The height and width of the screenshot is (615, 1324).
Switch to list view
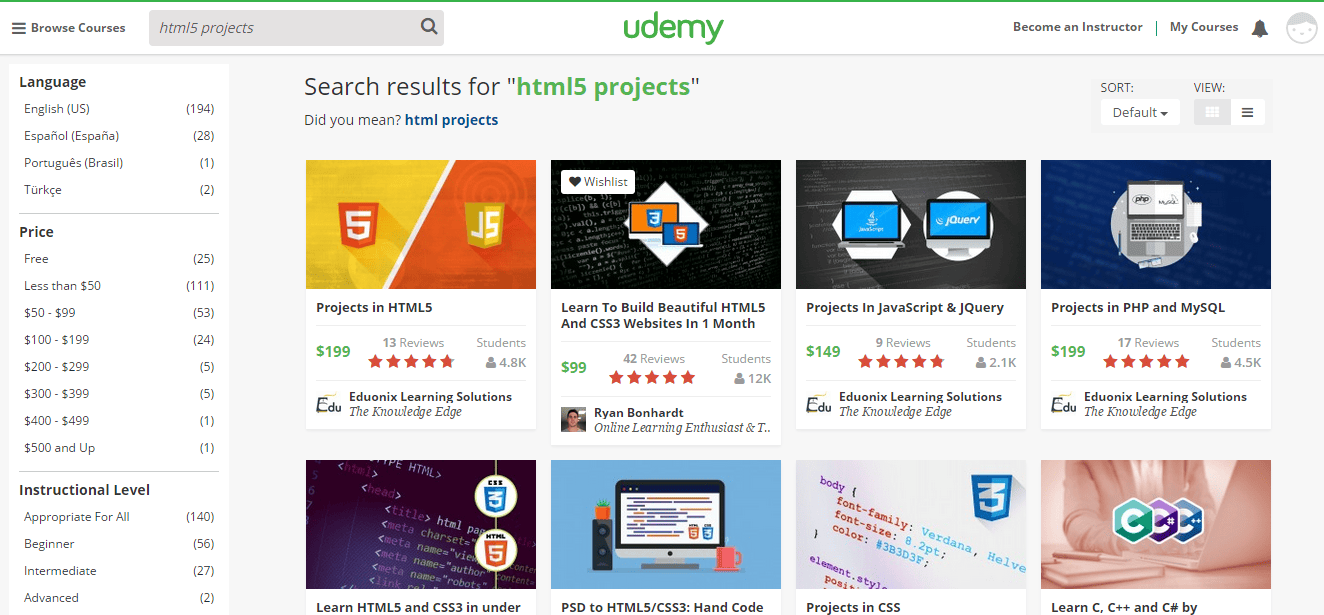(1247, 112)
